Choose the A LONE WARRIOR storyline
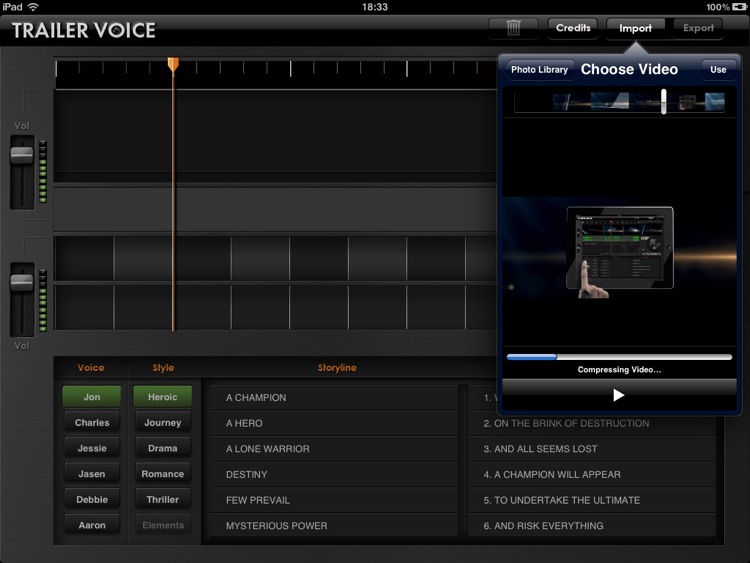 334,449
